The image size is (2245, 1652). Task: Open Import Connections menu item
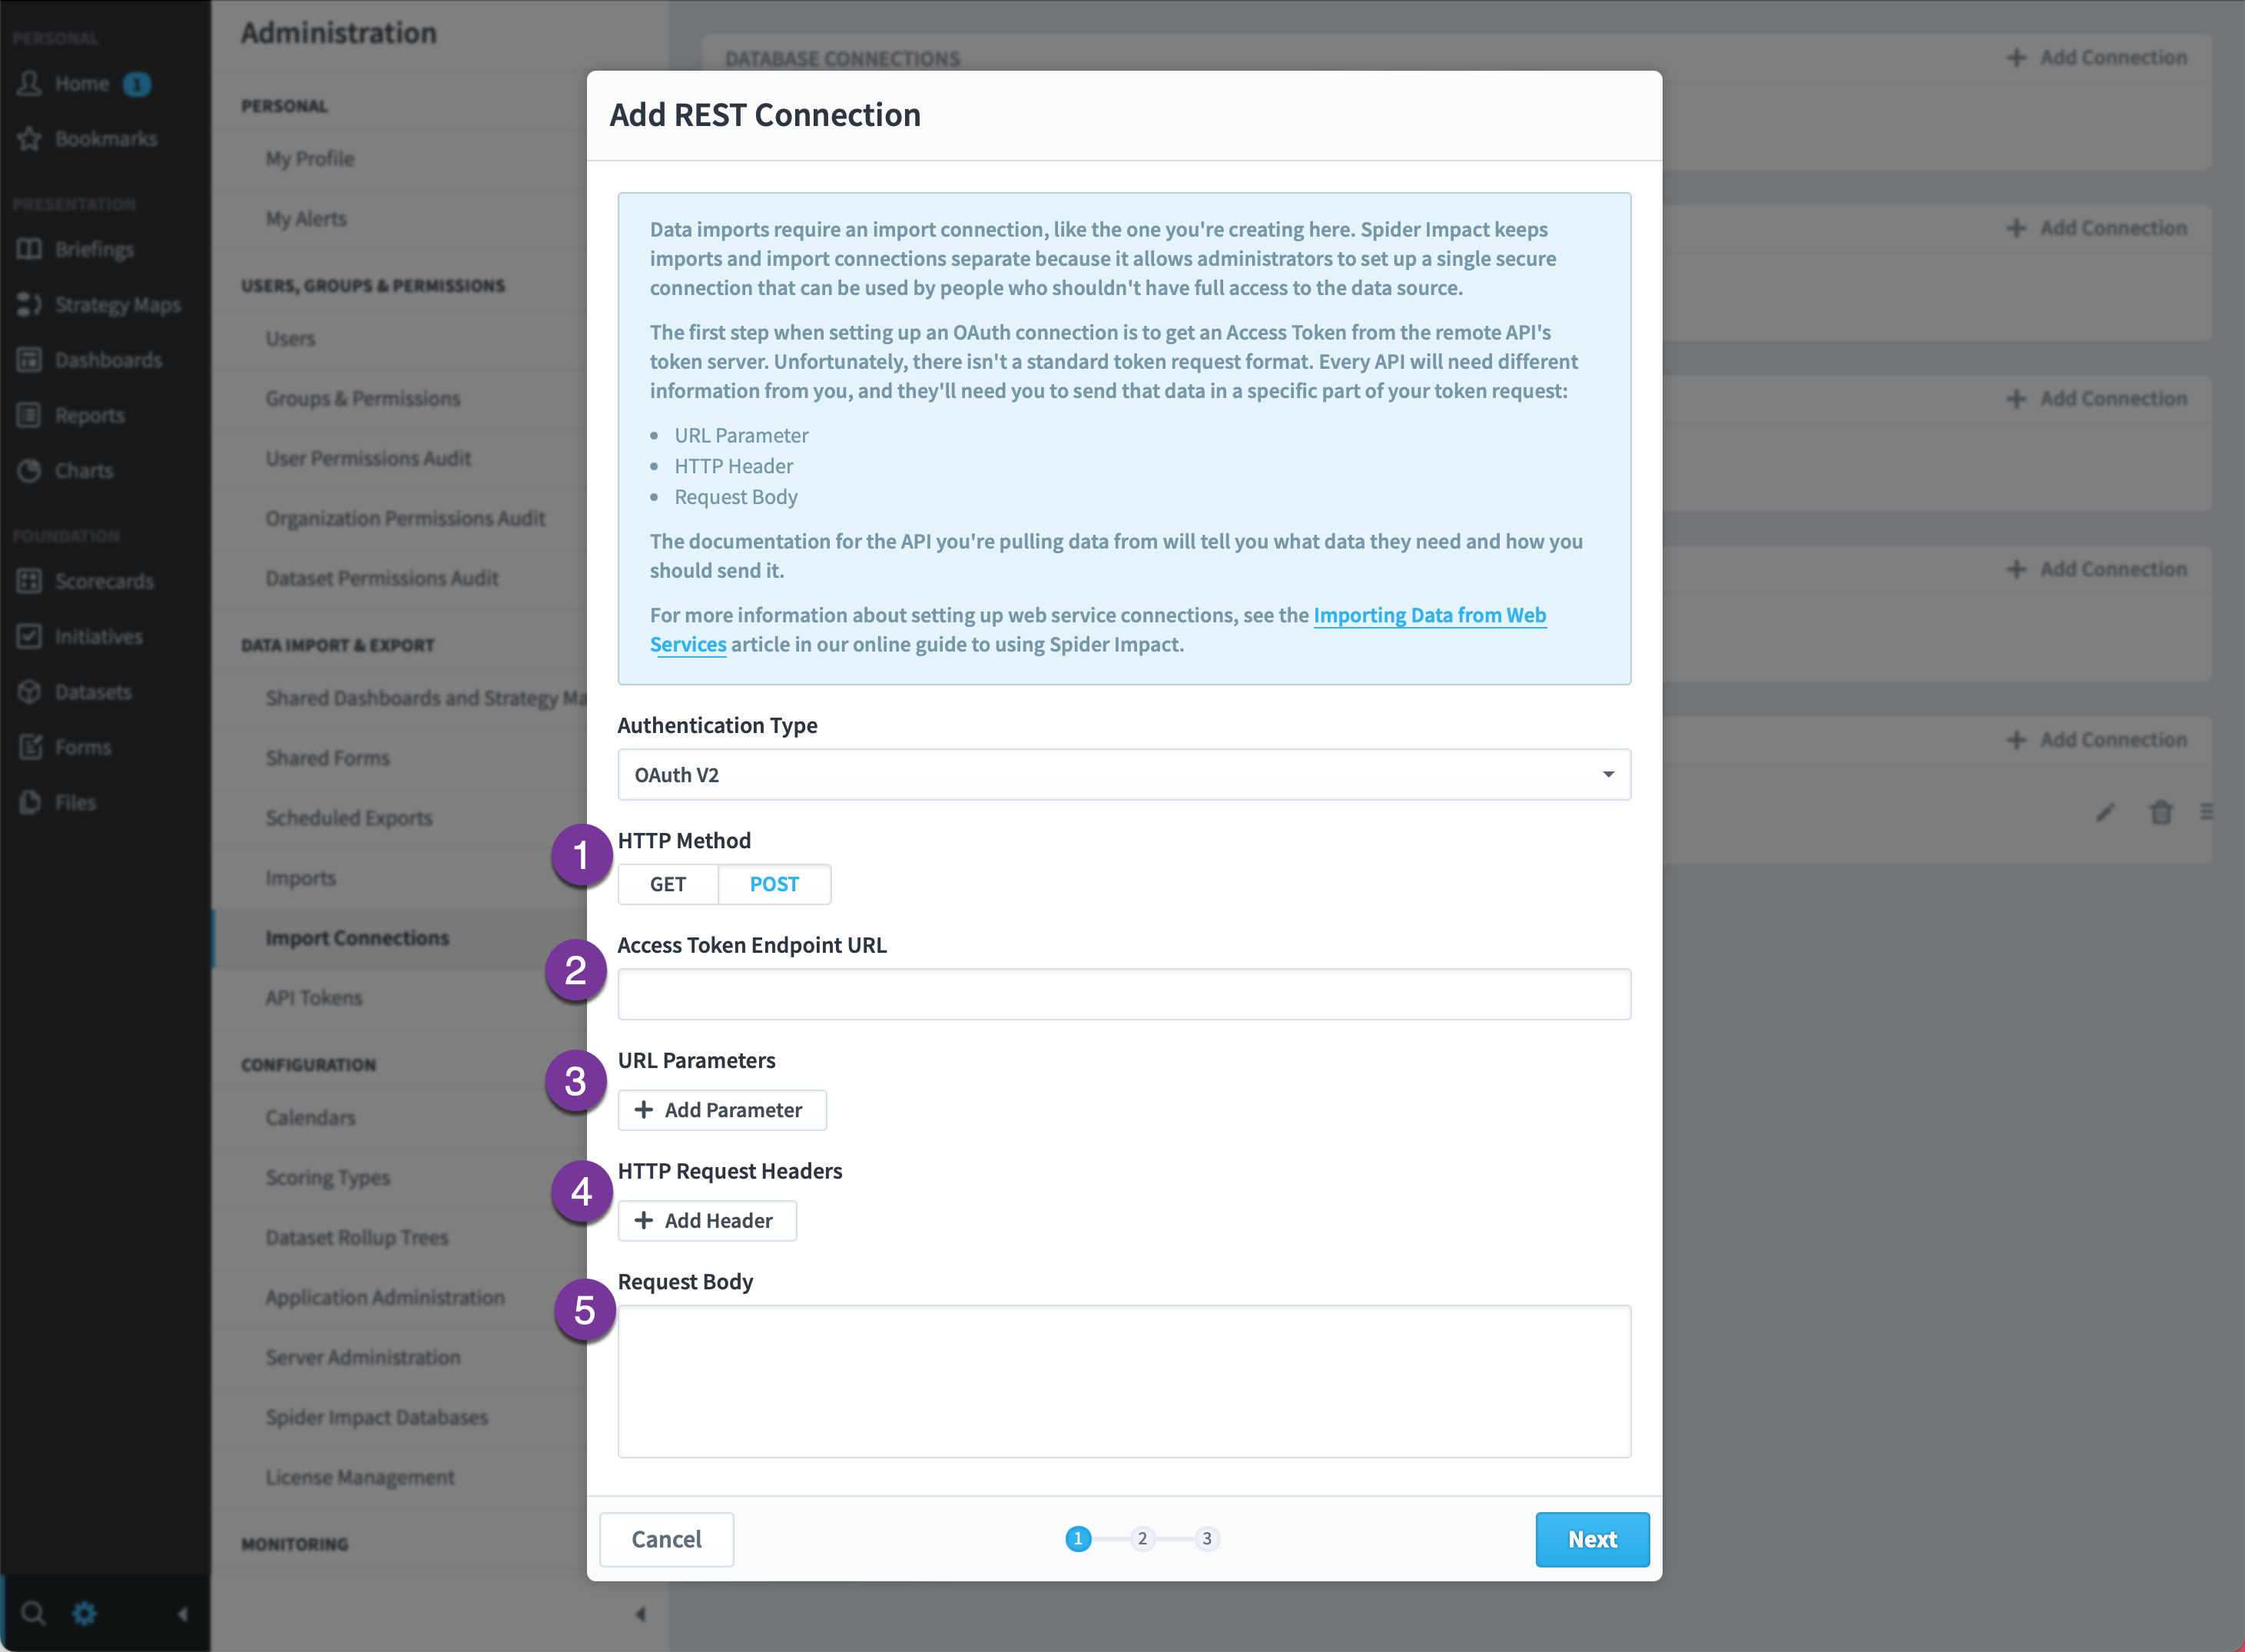click(357, 938)
